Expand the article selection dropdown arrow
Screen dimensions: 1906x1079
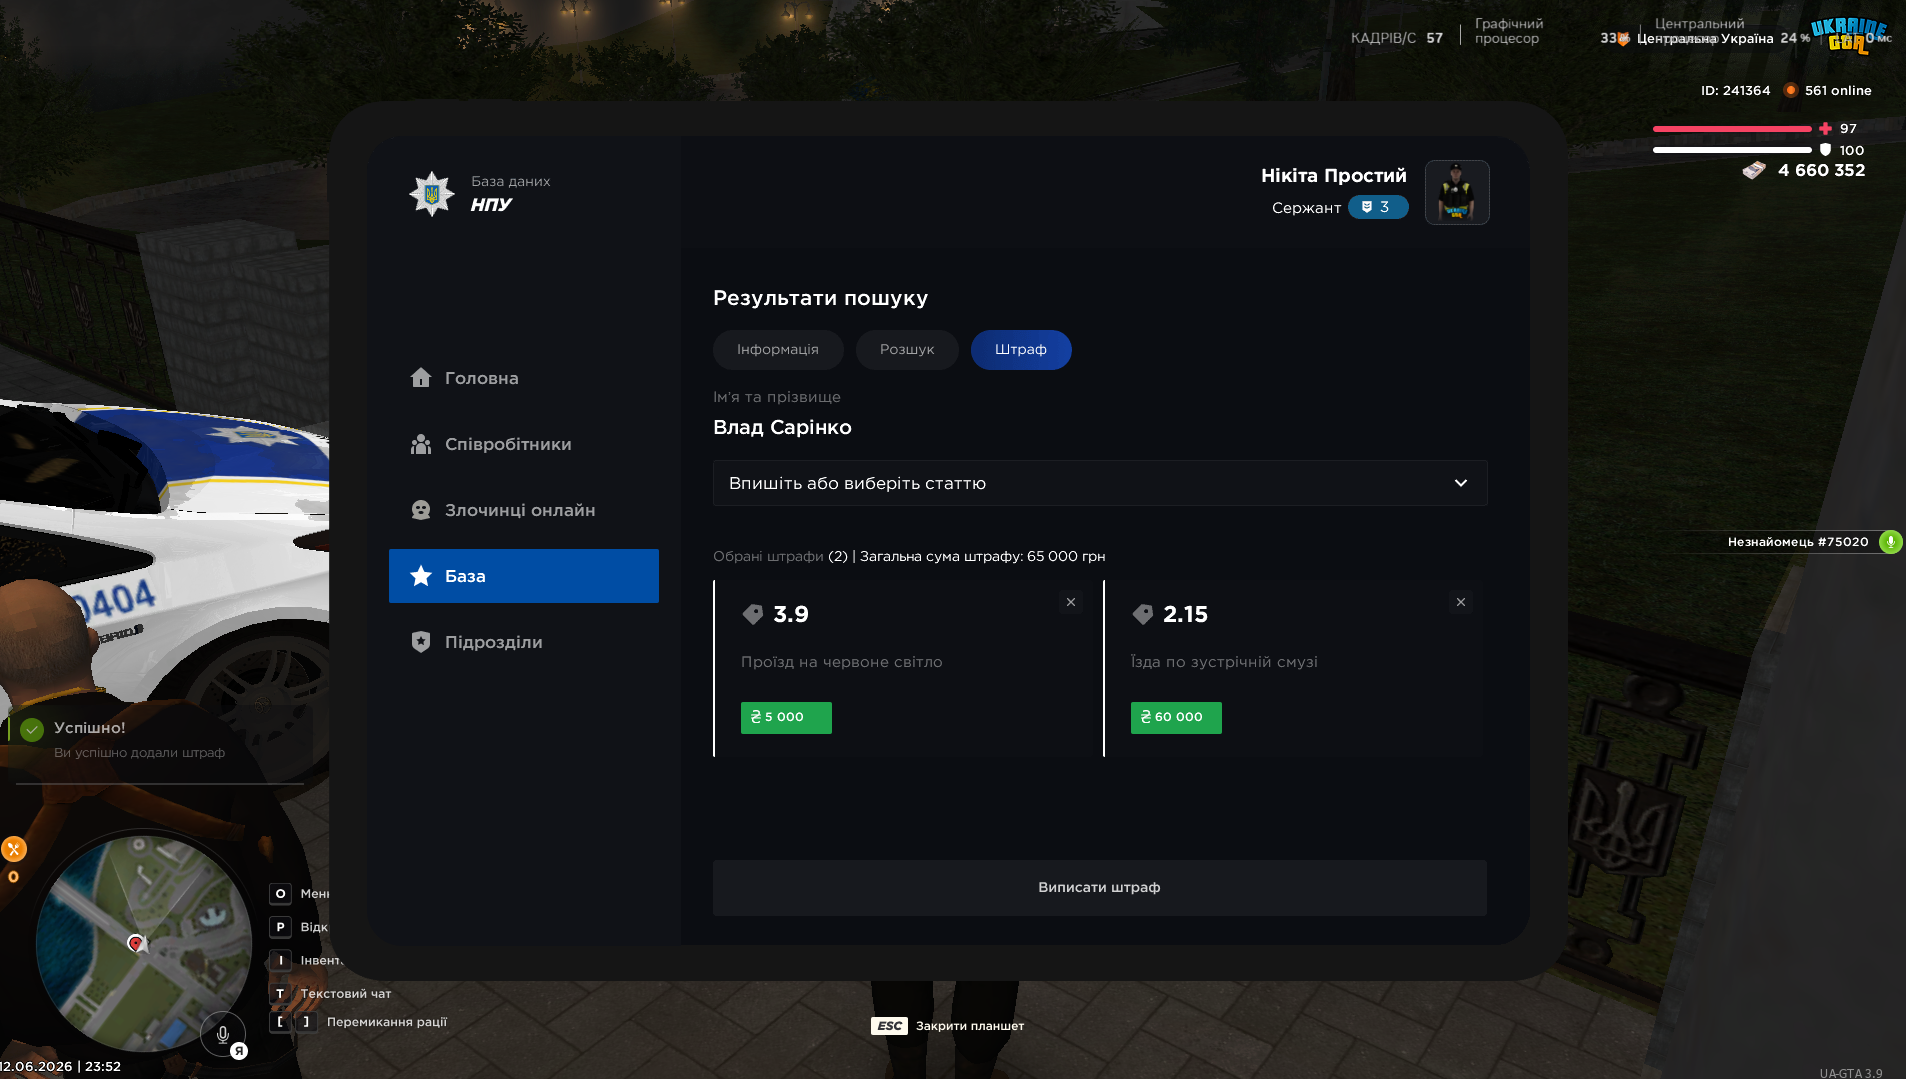point(1461,483)
